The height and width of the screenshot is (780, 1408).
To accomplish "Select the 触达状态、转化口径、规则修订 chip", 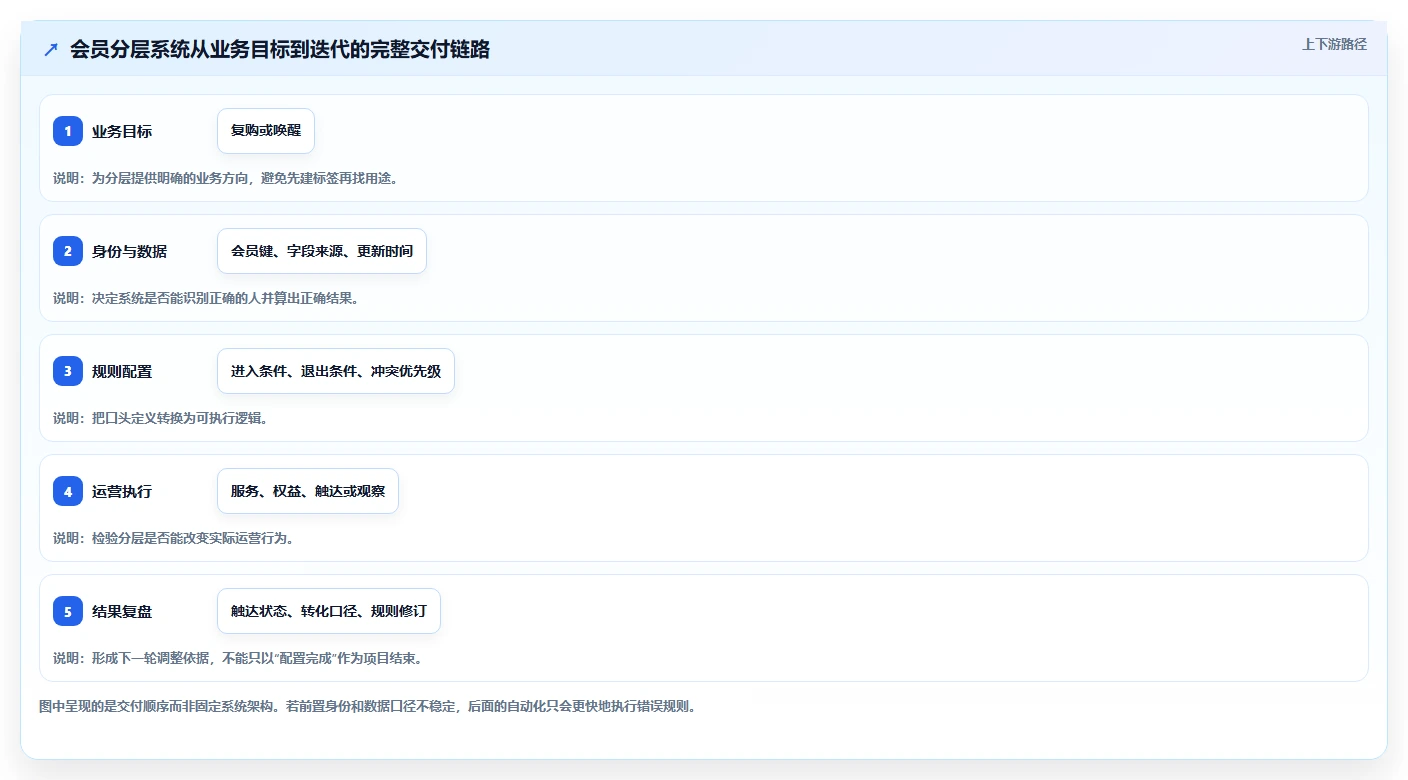I will [x=329, y=611].
